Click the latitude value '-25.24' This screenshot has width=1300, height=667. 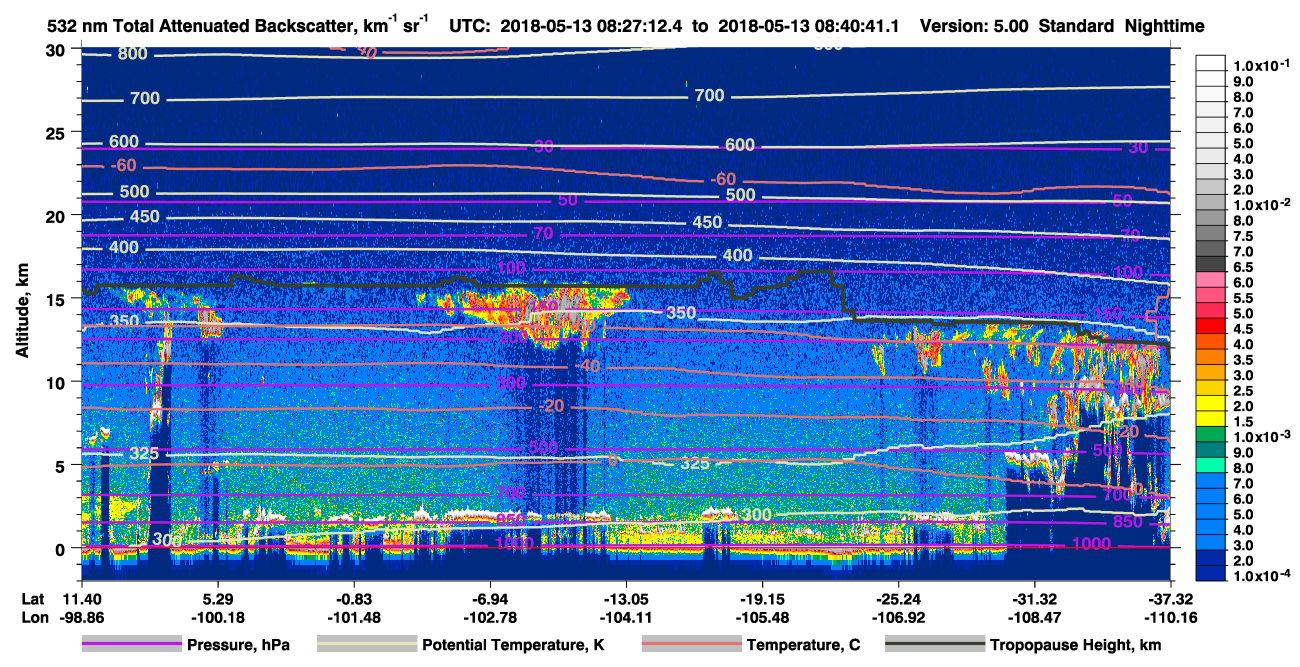pyautogui.click(x=898, y=600)
